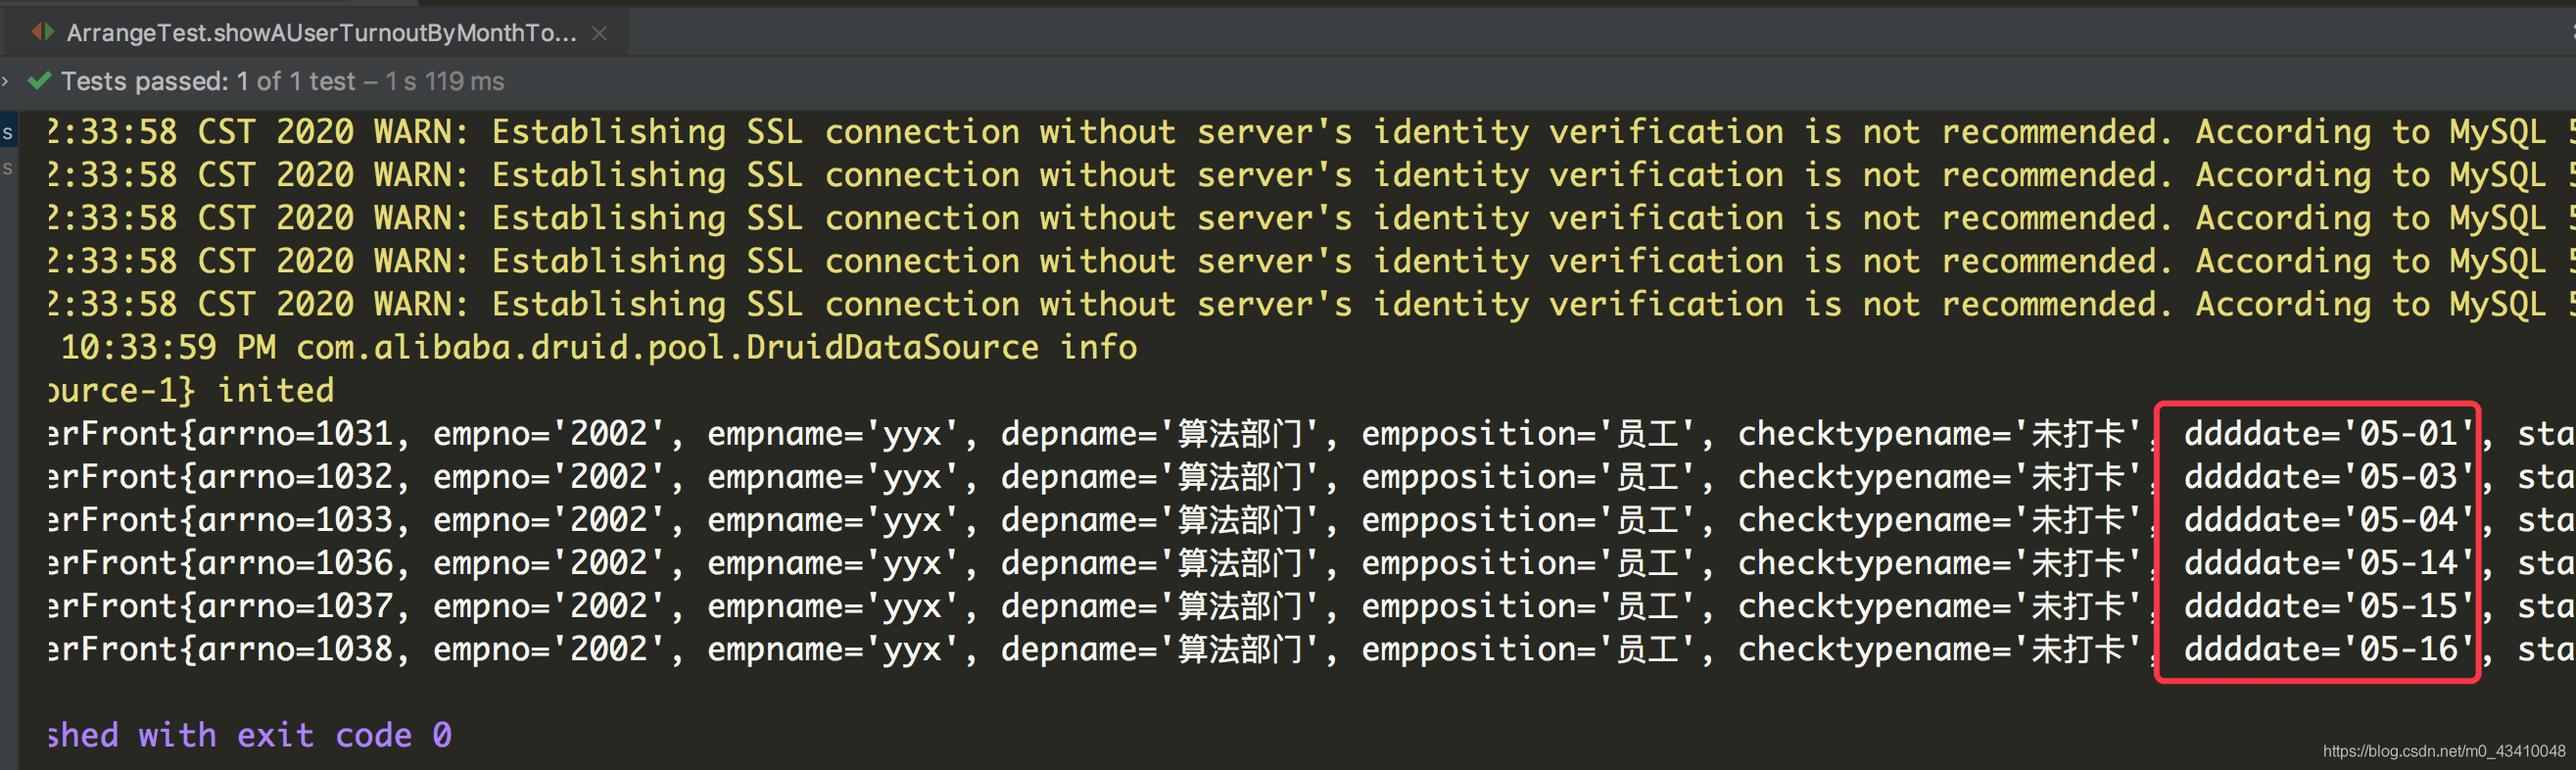Click the output row with arrno=1033
Image resolution: width=2576 pixels, height=770 pixels.
coord(1311,519)
